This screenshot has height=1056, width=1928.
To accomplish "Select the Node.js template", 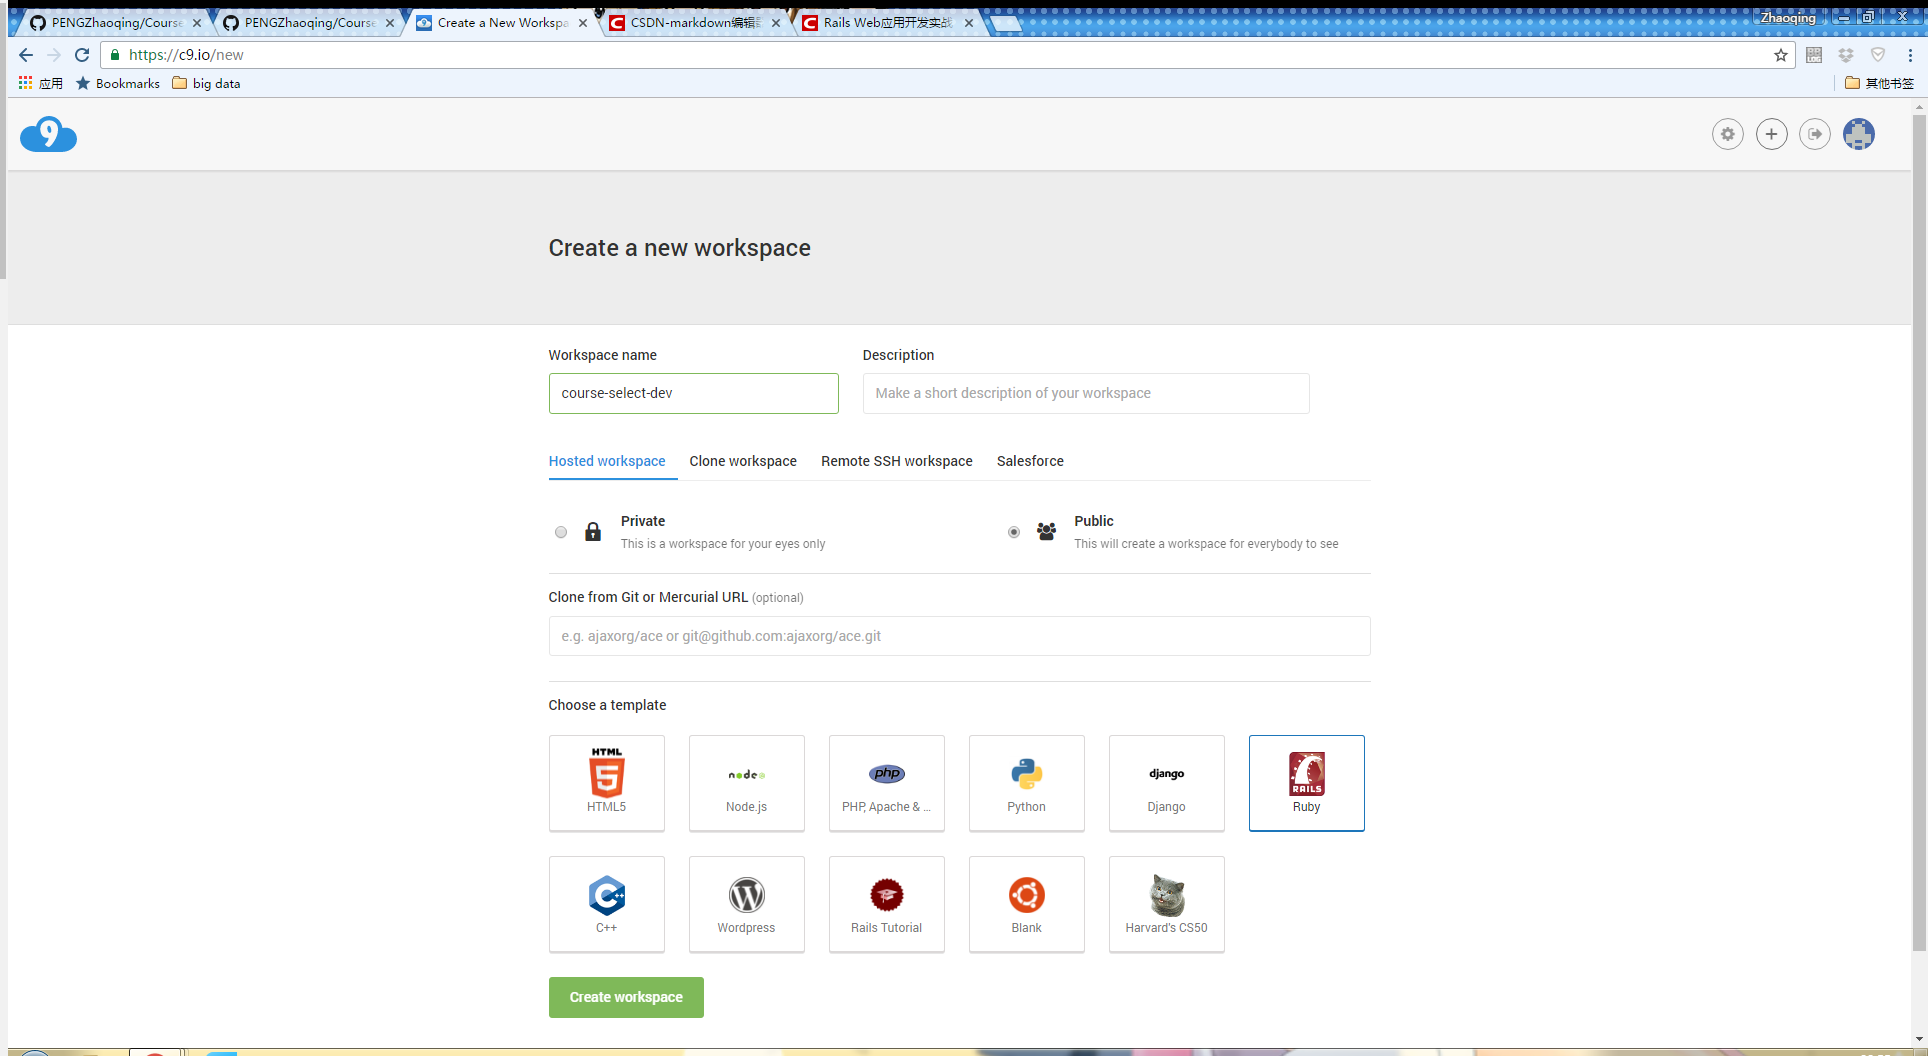I will coord(746,783).
